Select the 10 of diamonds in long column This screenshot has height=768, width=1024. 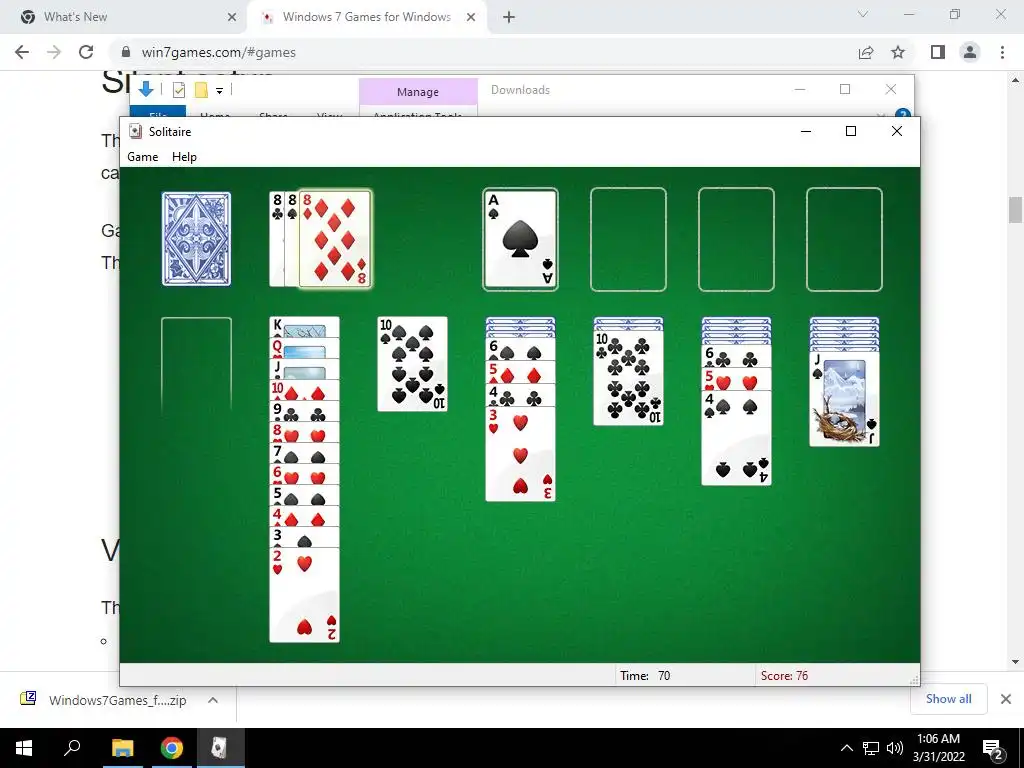coord(304,391)
